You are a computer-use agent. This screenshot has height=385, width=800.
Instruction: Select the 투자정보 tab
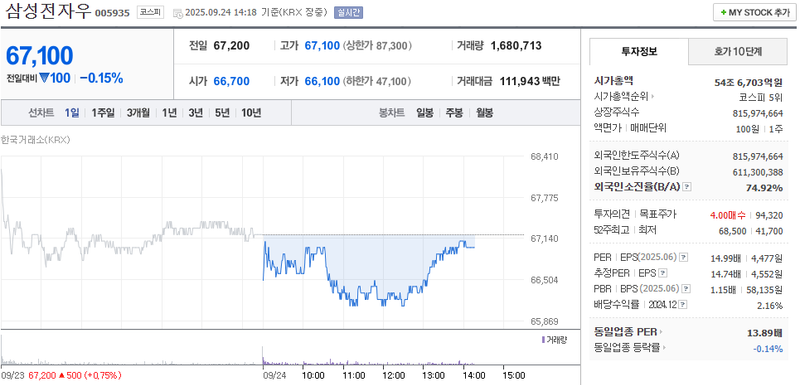tap(639, 51)
